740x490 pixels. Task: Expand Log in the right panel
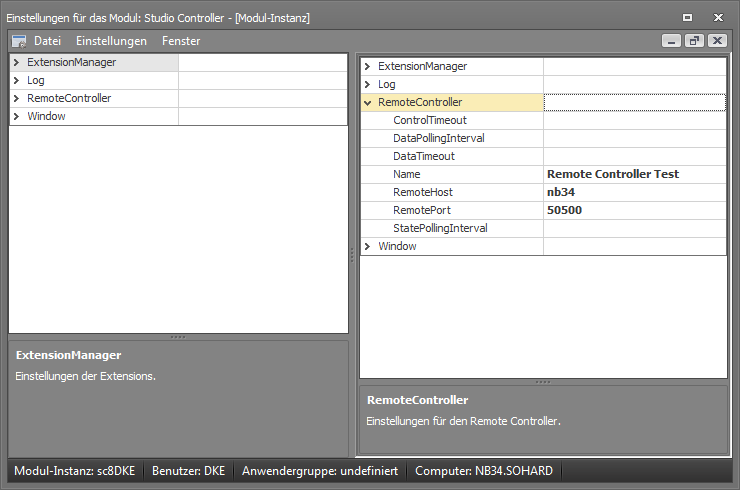368,84
